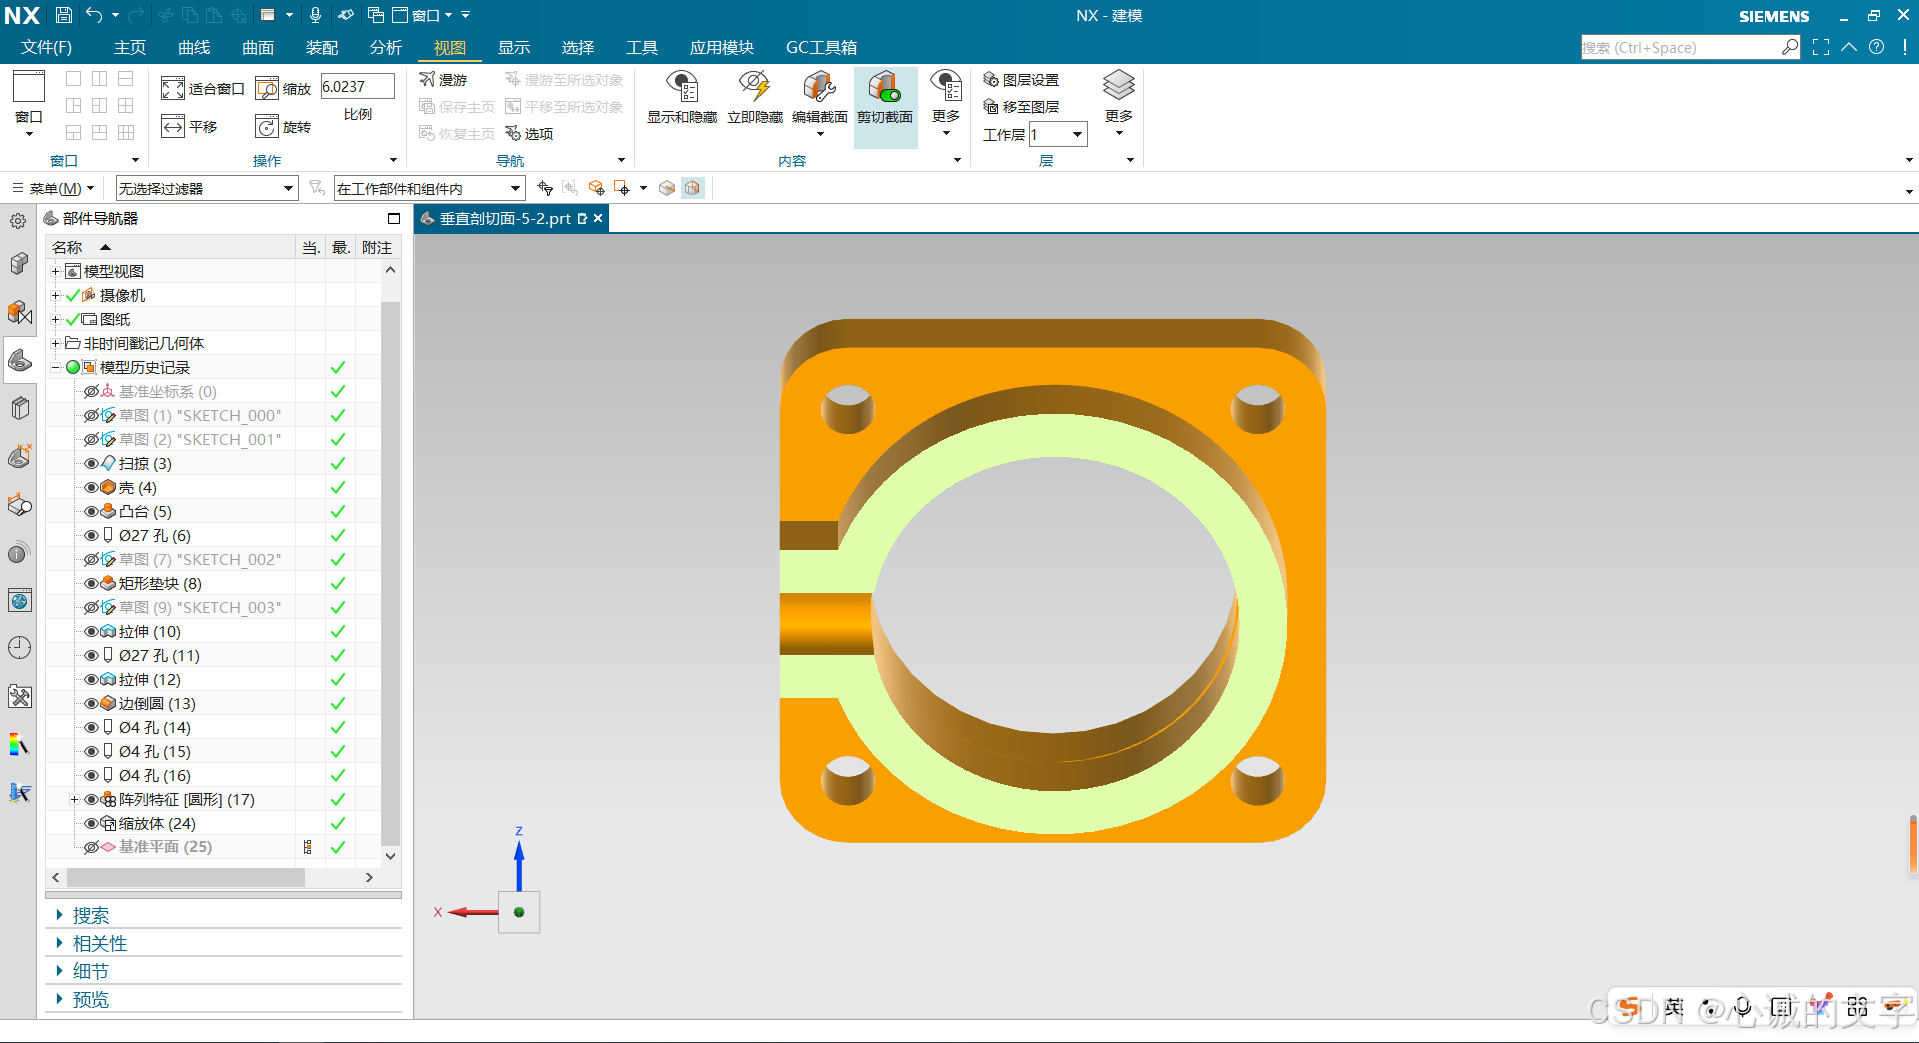Open 选项 navigation options
This screenshot has height=1043, width=1919.
tap(529, 134)
